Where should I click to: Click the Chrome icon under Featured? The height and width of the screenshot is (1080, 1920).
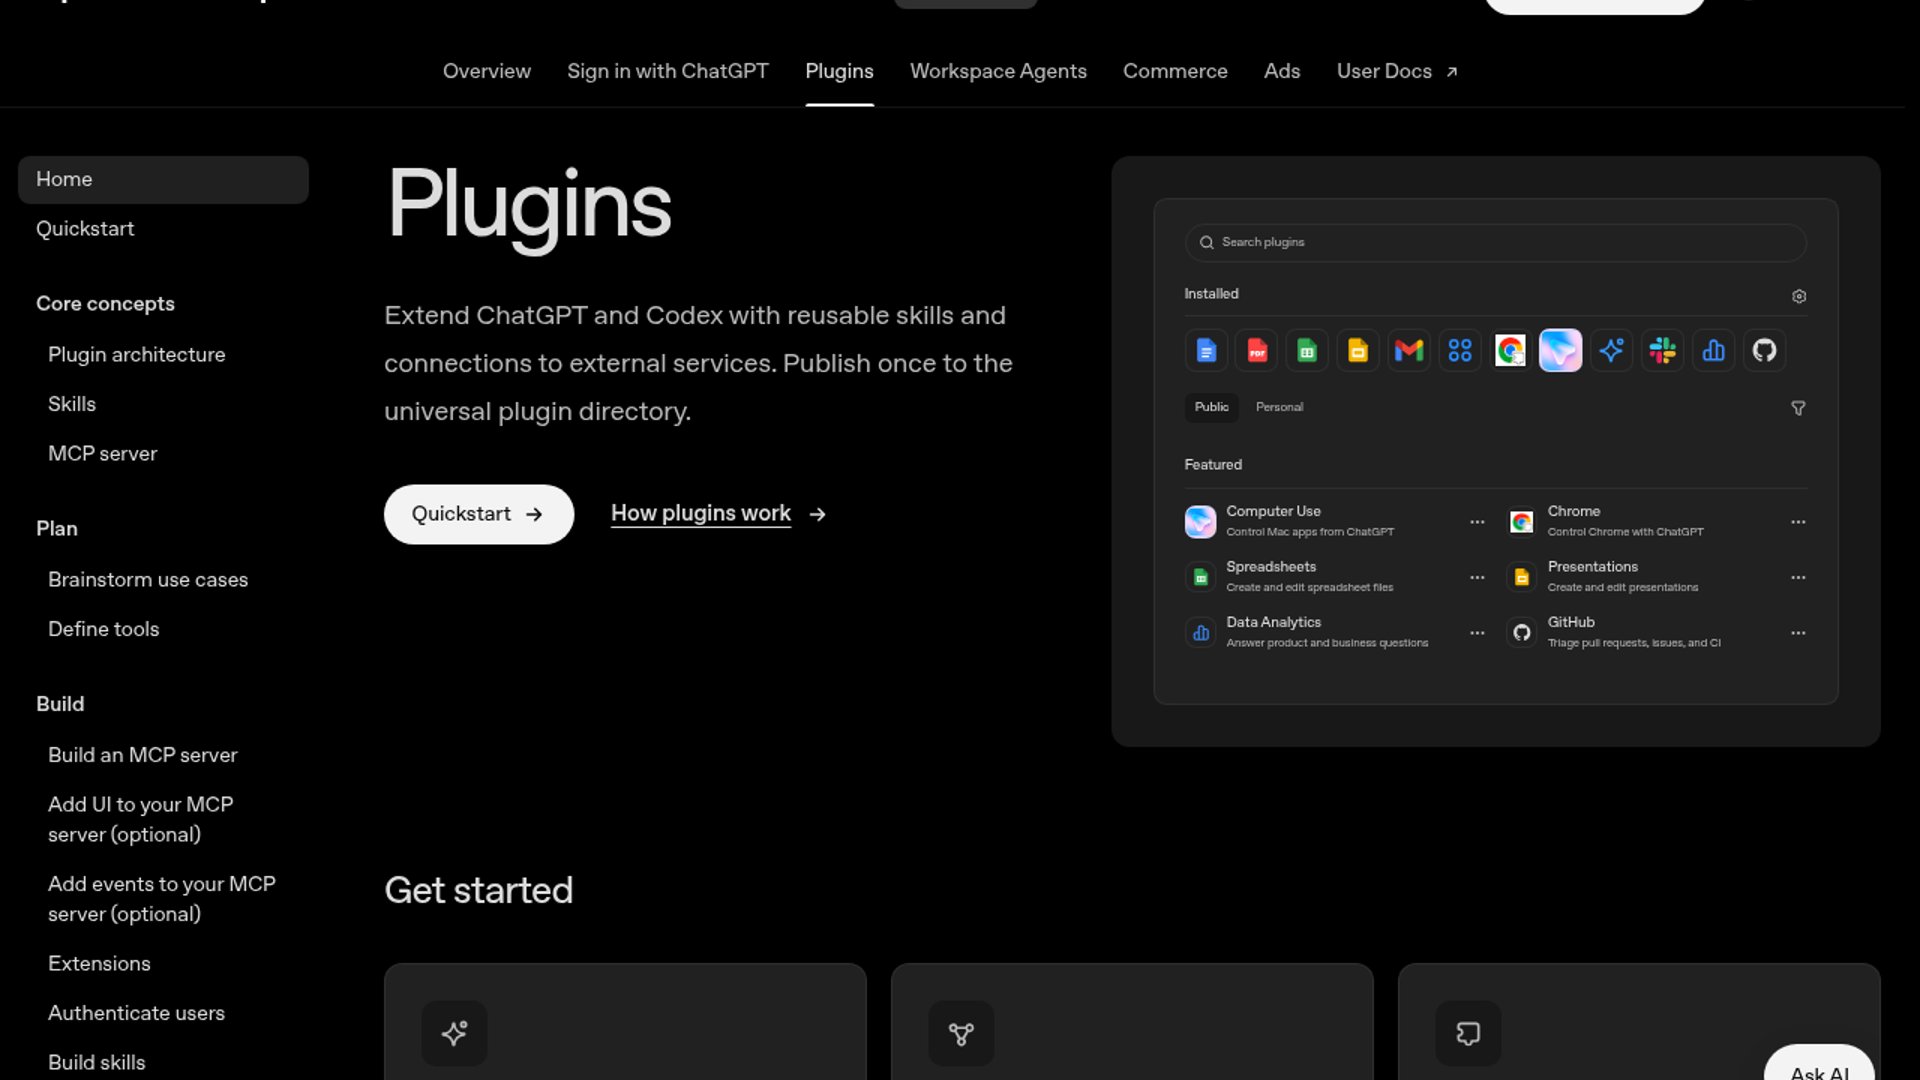click(x=1522, y=522)
